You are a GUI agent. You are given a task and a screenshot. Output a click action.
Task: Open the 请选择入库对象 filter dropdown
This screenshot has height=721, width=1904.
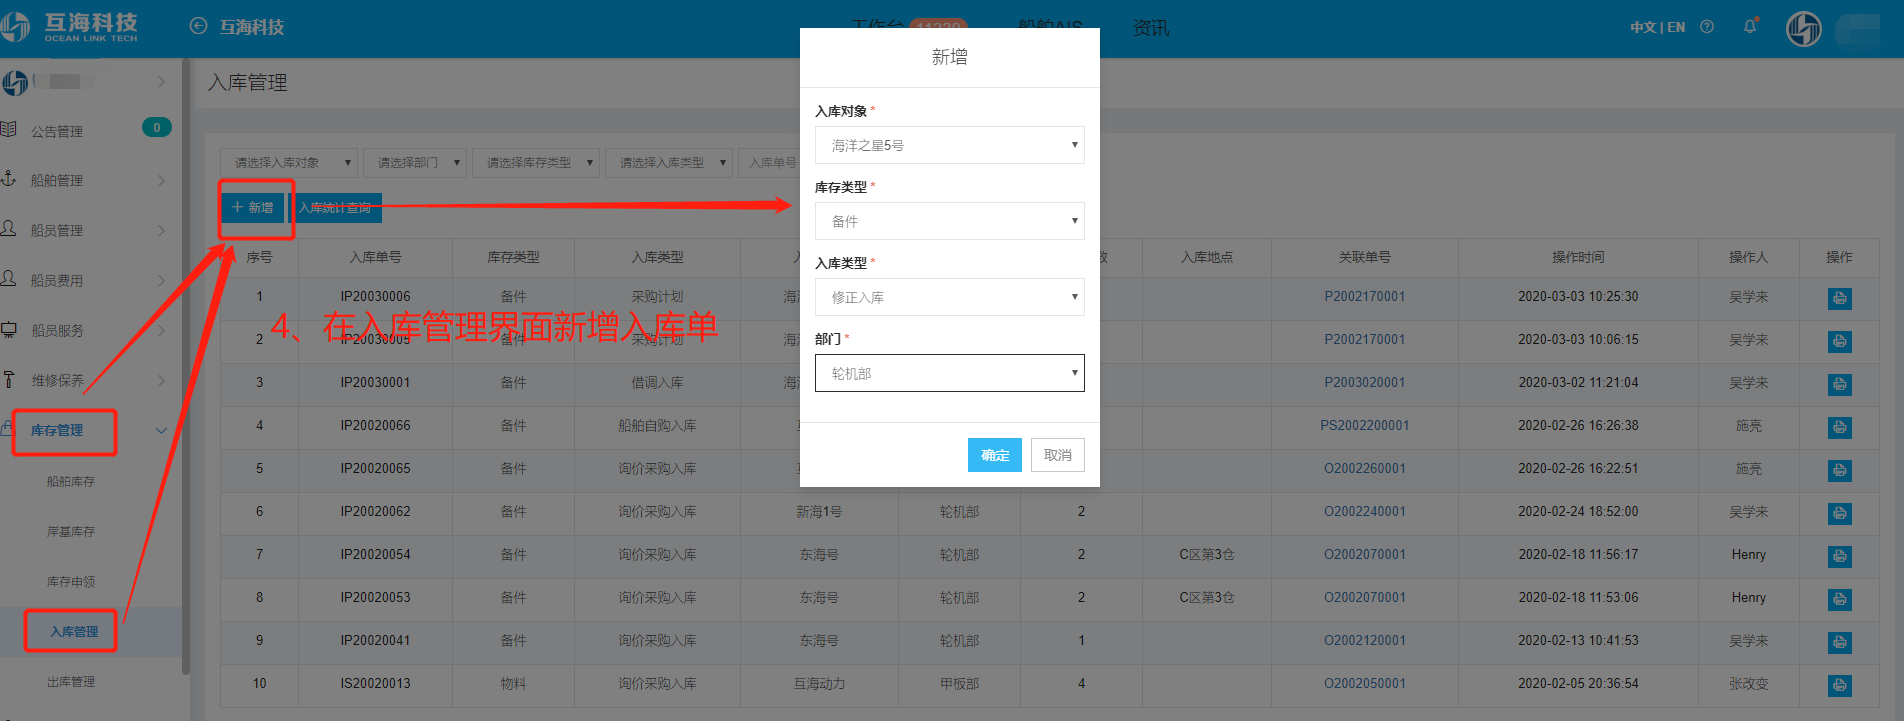coord(289,162)
